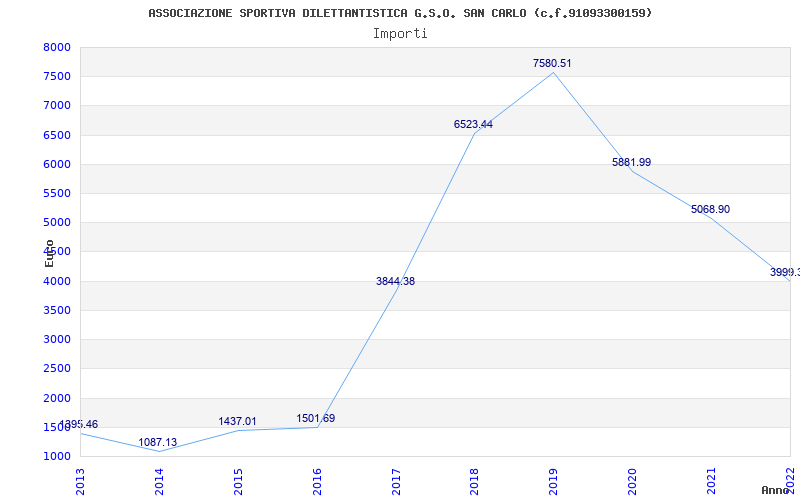This screenshot has height=500, width=800.
Task: Click y-axis tick label 2000
Action: (57, 398)
